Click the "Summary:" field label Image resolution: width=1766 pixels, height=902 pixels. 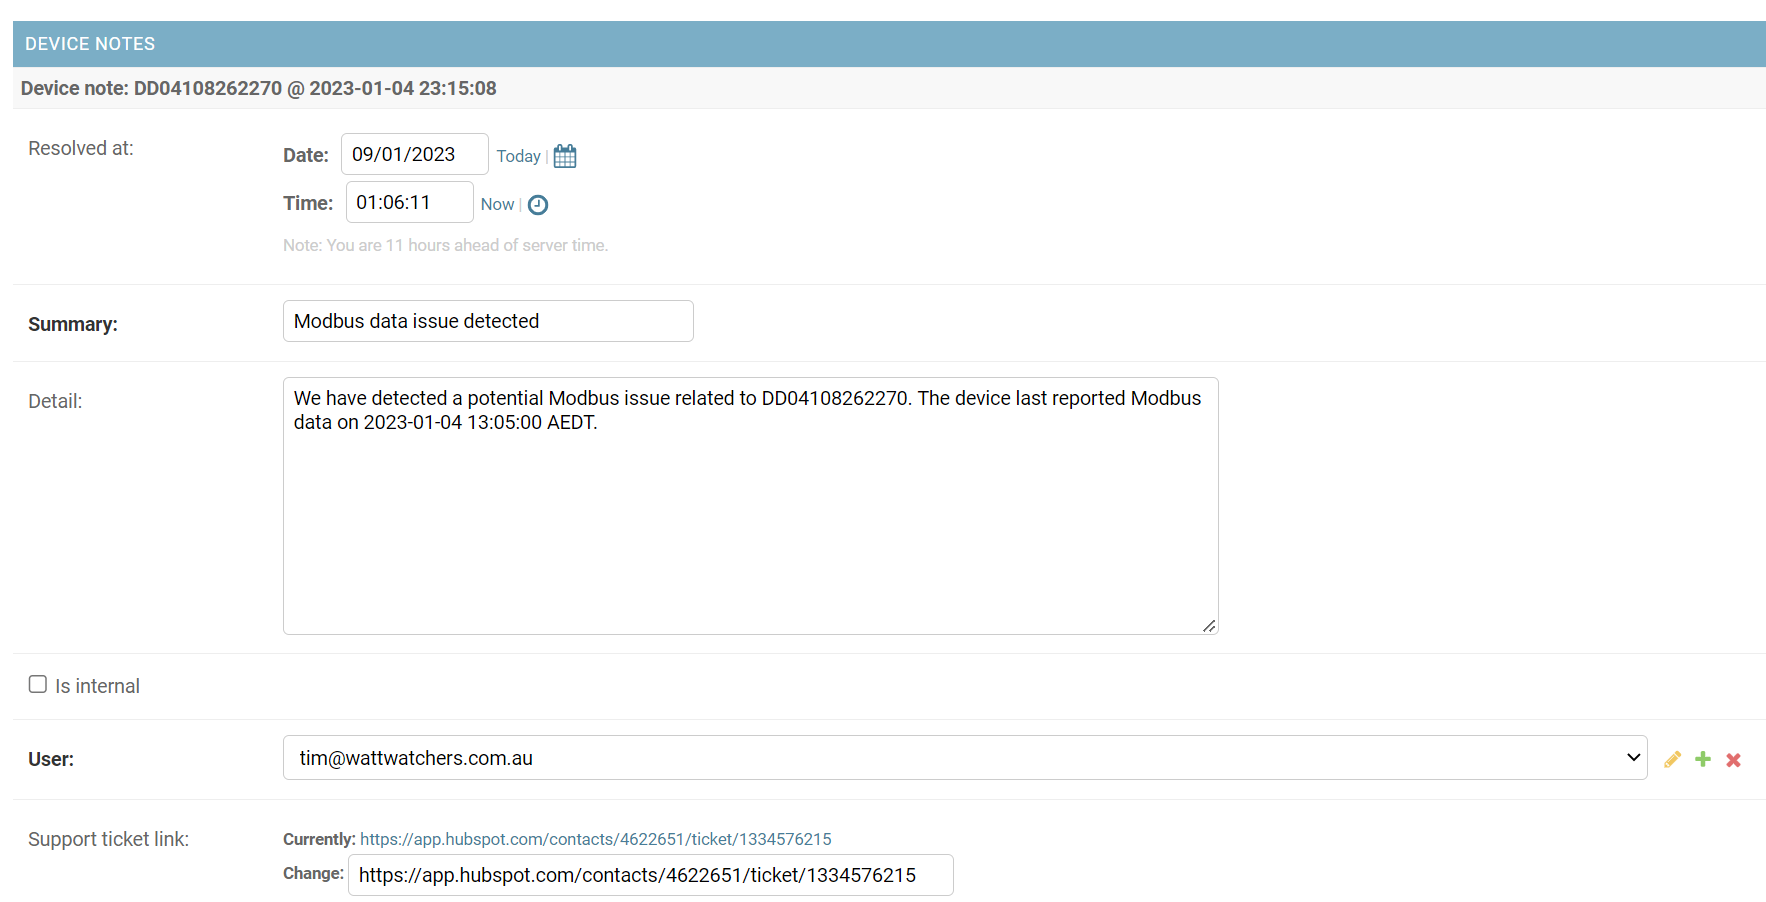point(73,324)
